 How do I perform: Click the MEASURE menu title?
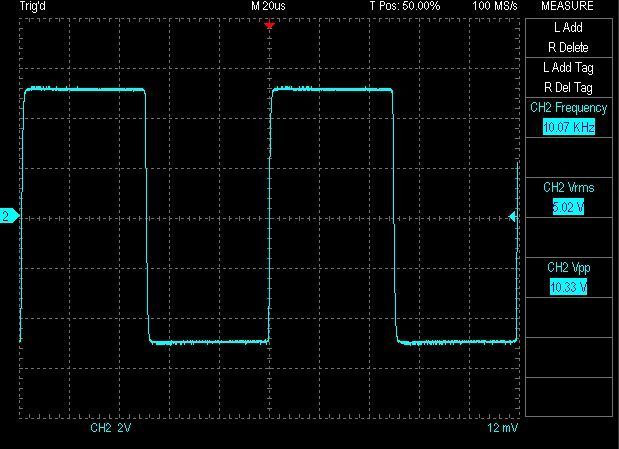pyautogui.click(x=567, y=6)
